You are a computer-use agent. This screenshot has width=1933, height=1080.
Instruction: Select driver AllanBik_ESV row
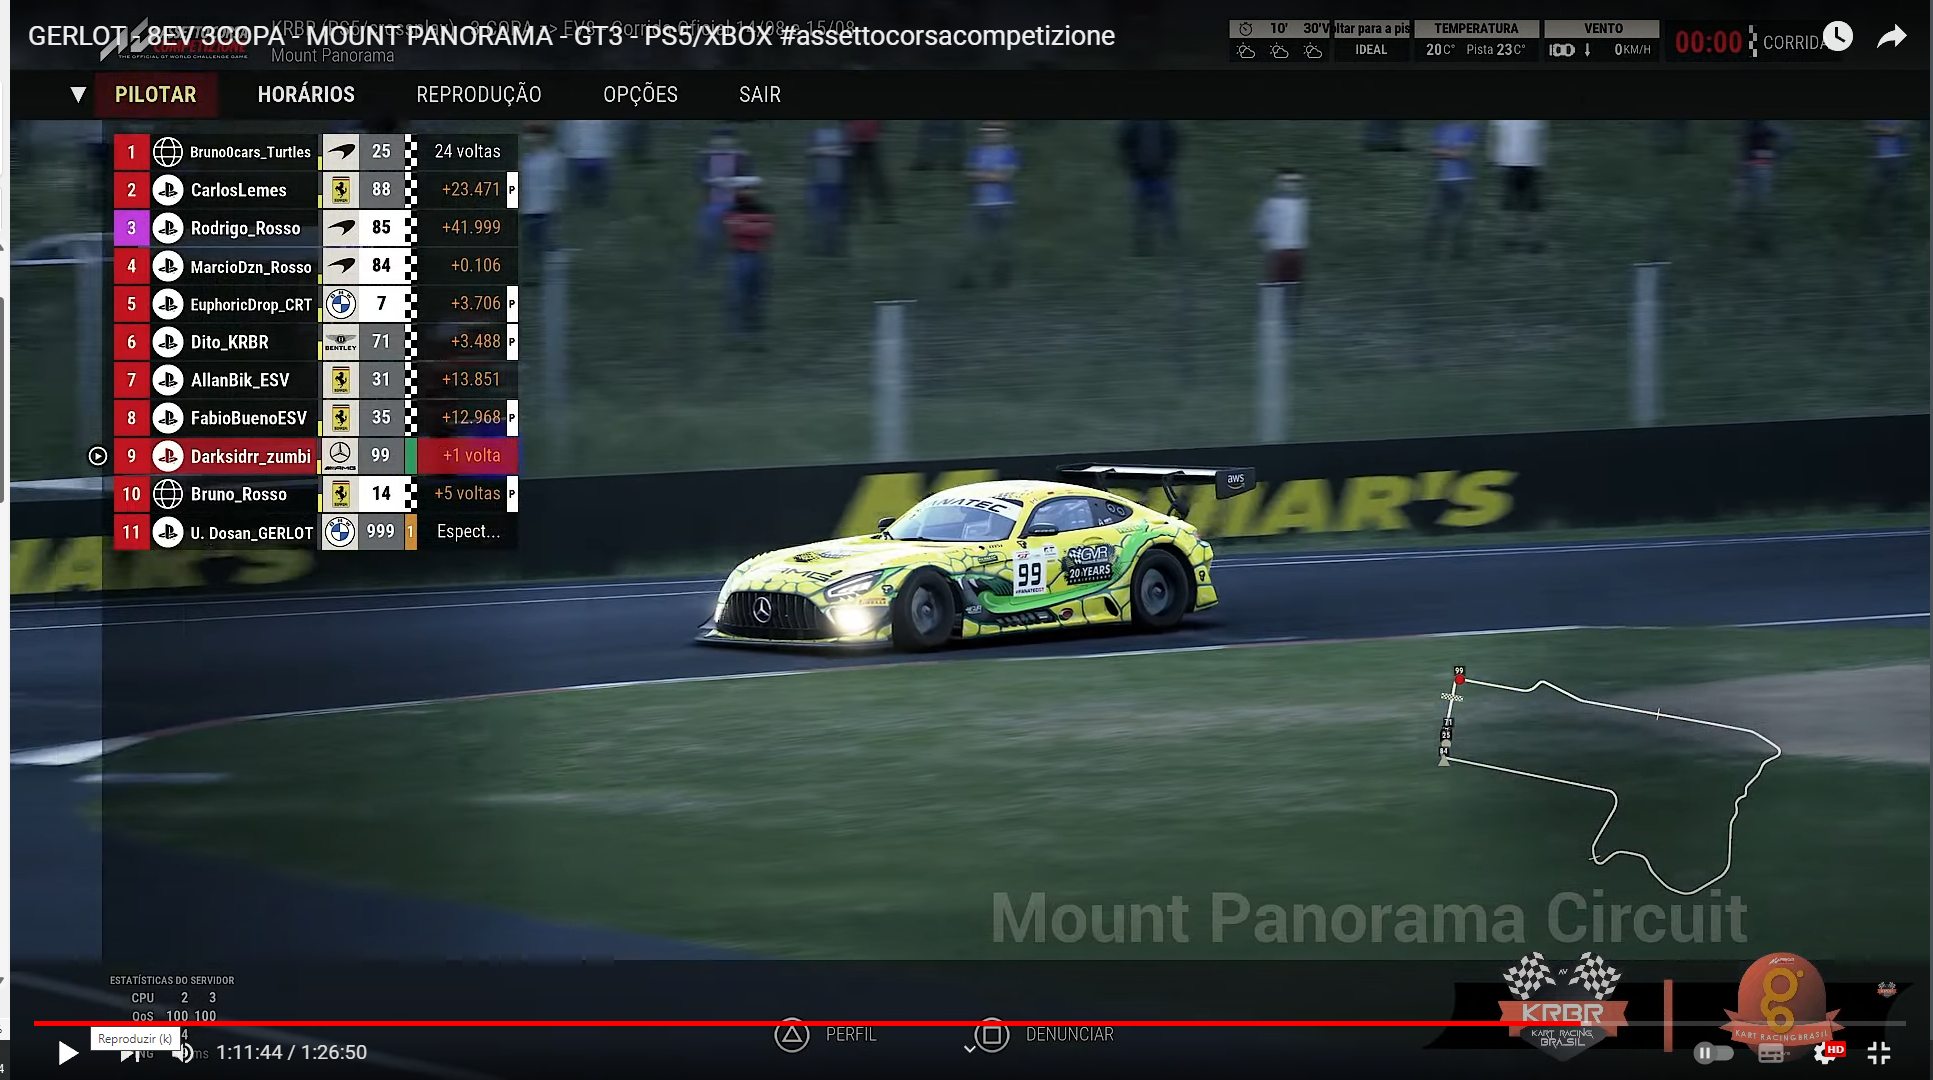315,380
